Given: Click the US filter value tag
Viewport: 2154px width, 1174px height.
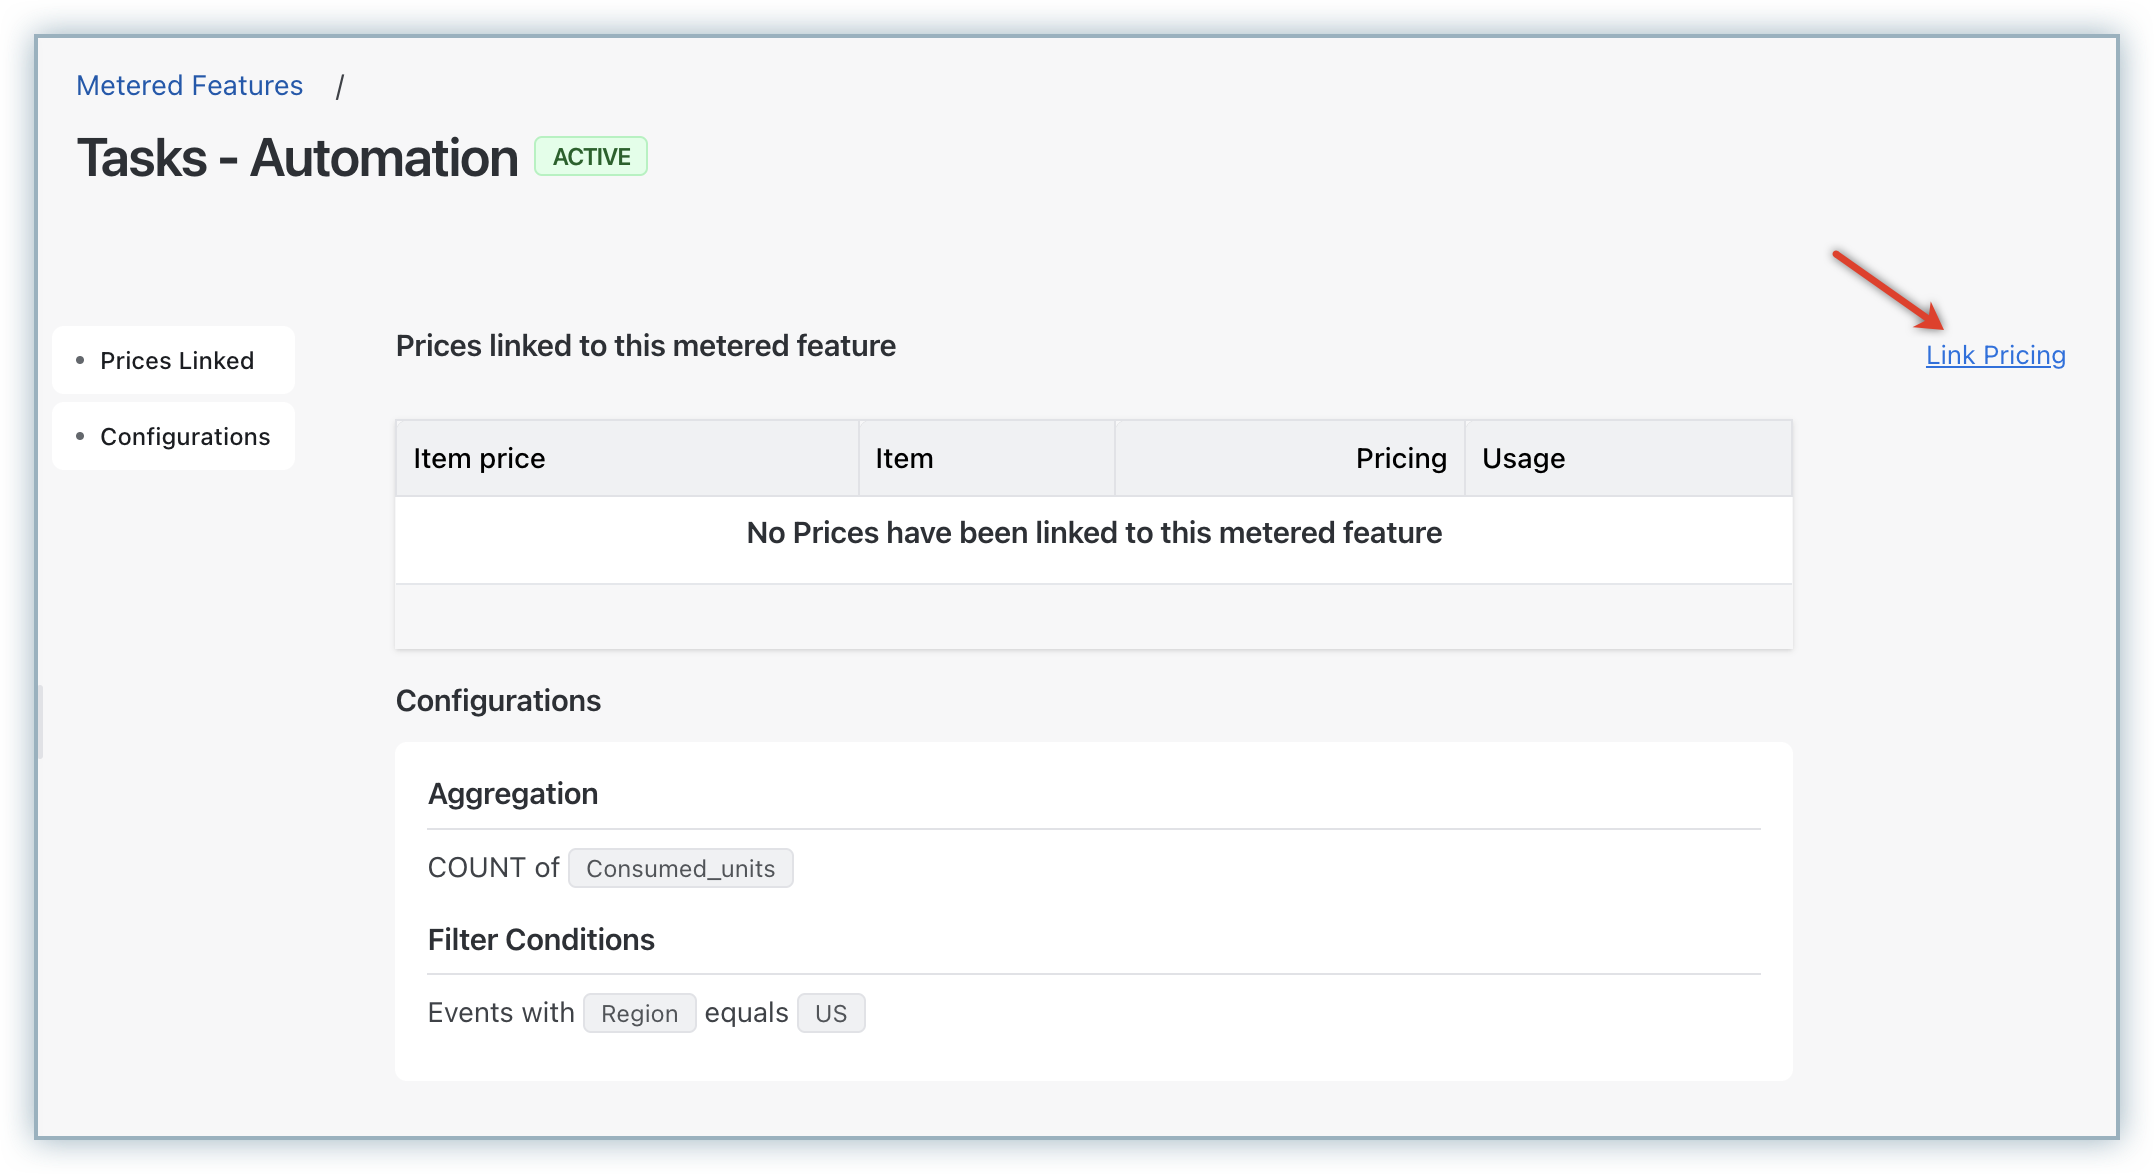Looking at the screenshot, I should point(830,1014).
